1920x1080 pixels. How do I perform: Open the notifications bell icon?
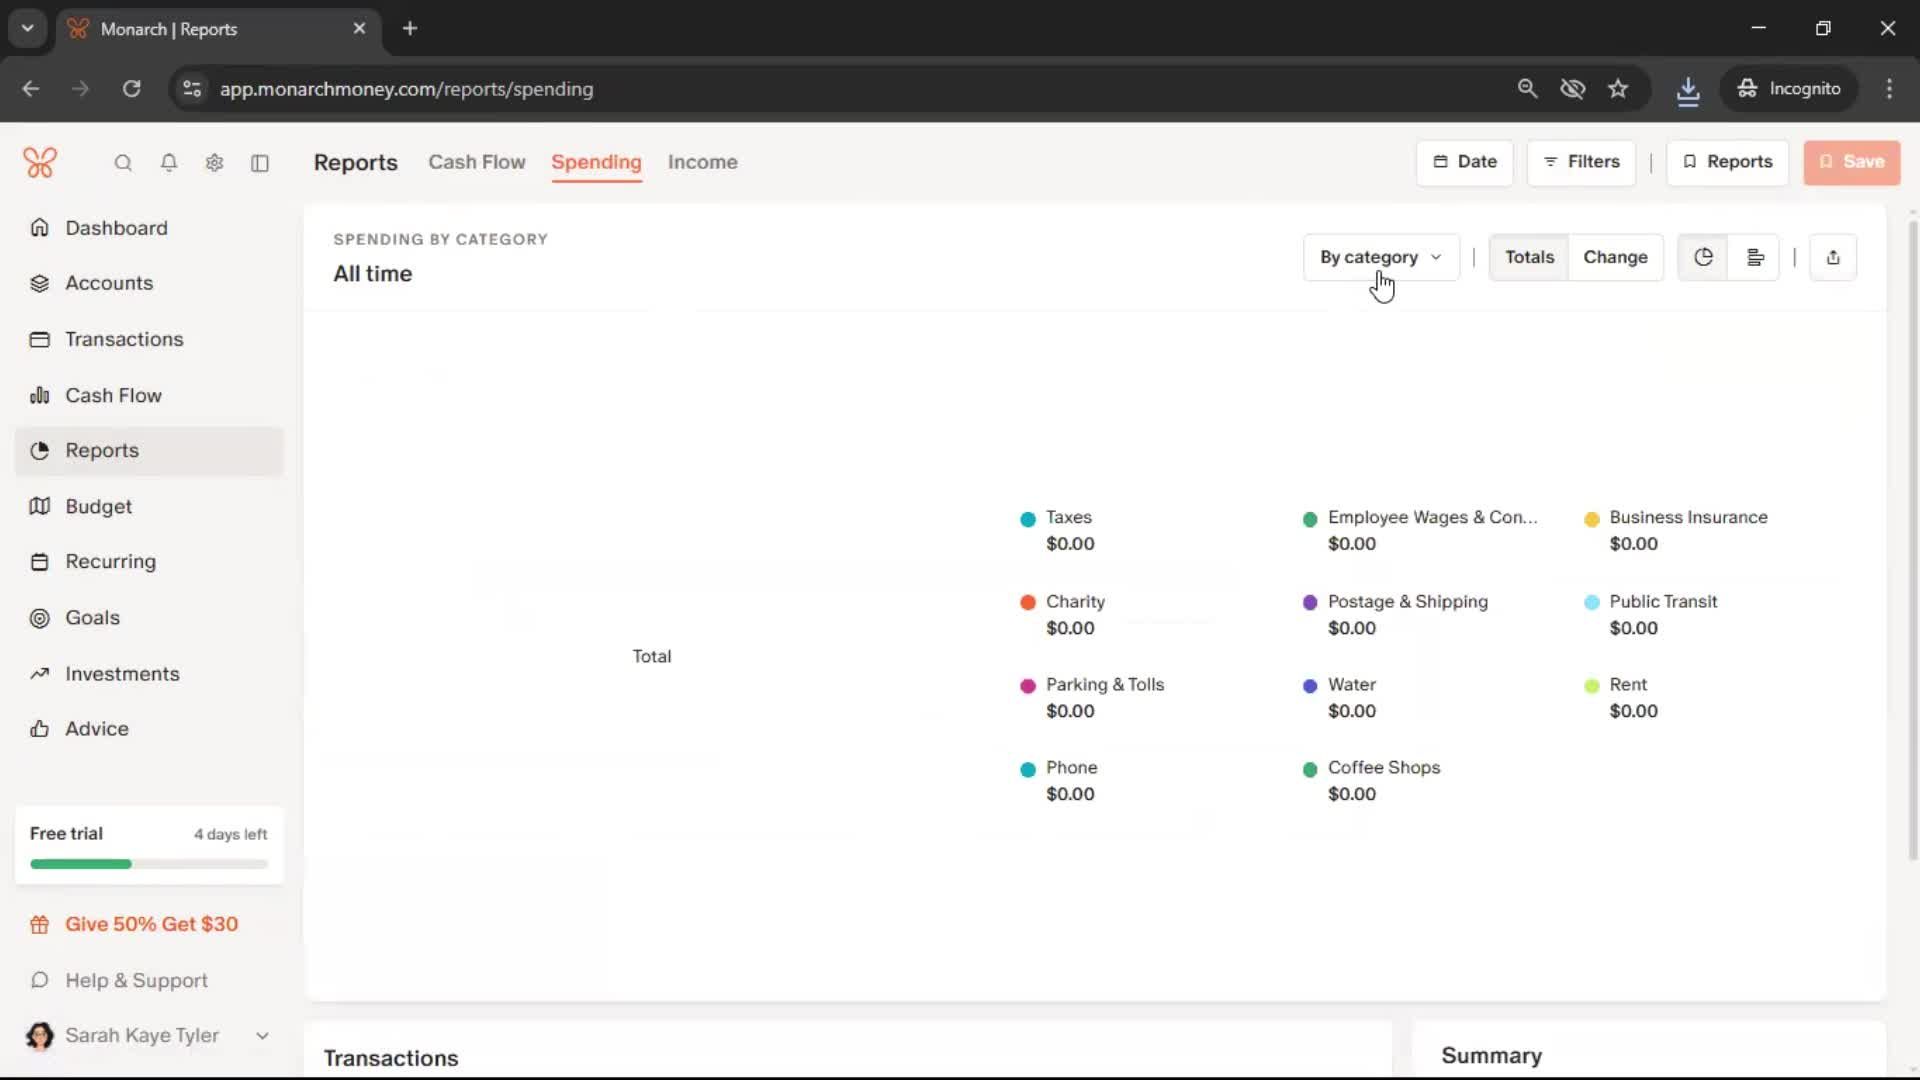point(169,163)
